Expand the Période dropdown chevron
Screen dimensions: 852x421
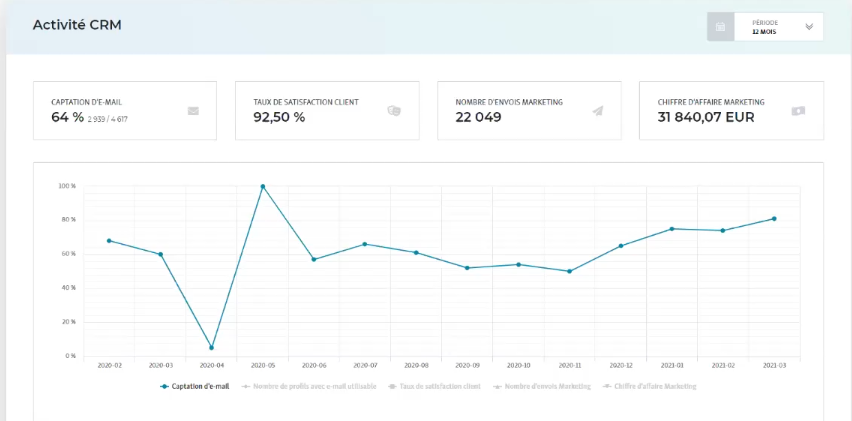coord(809,27)
